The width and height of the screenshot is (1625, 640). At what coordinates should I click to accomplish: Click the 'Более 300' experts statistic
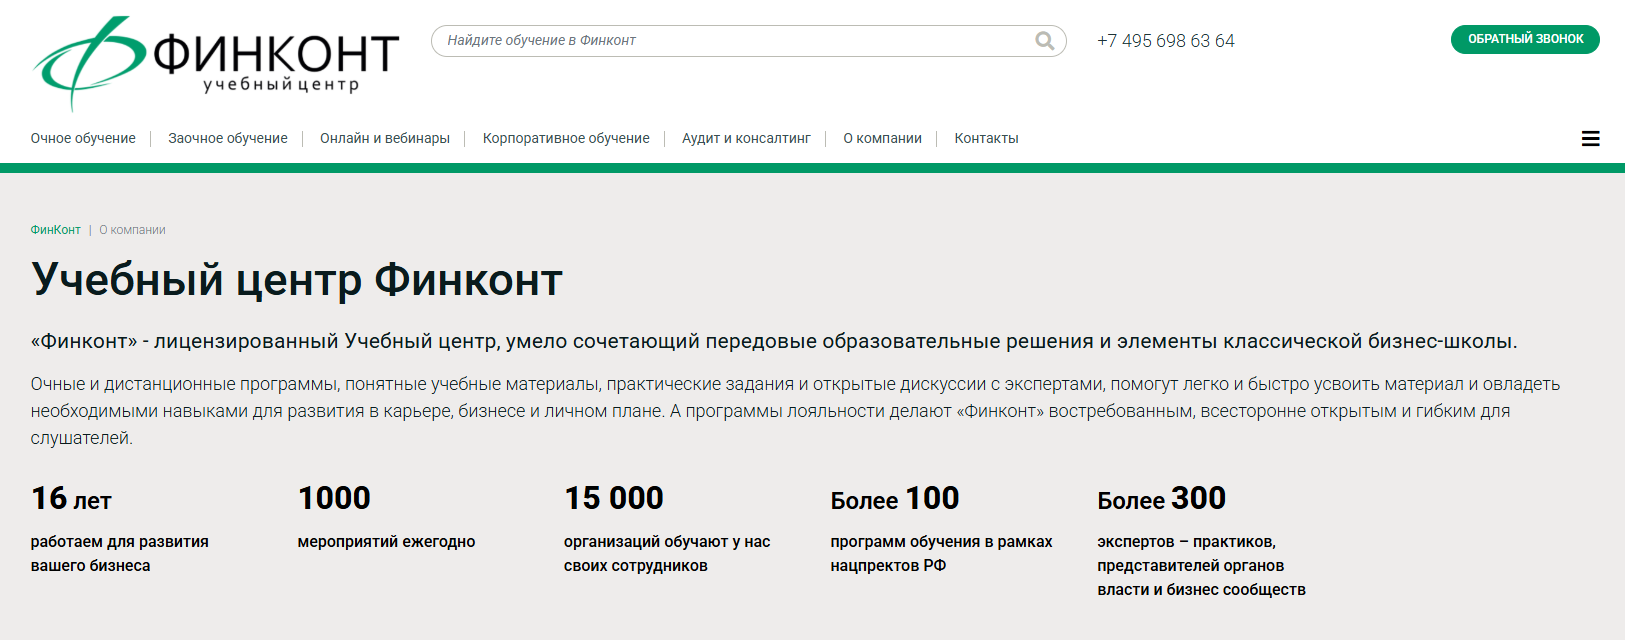pos(1162,498)
